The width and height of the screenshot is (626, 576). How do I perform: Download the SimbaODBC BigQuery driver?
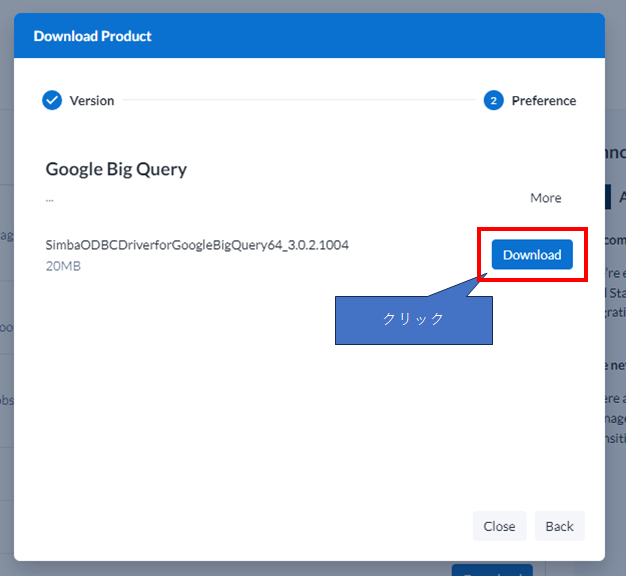click(x=532, y=255)
